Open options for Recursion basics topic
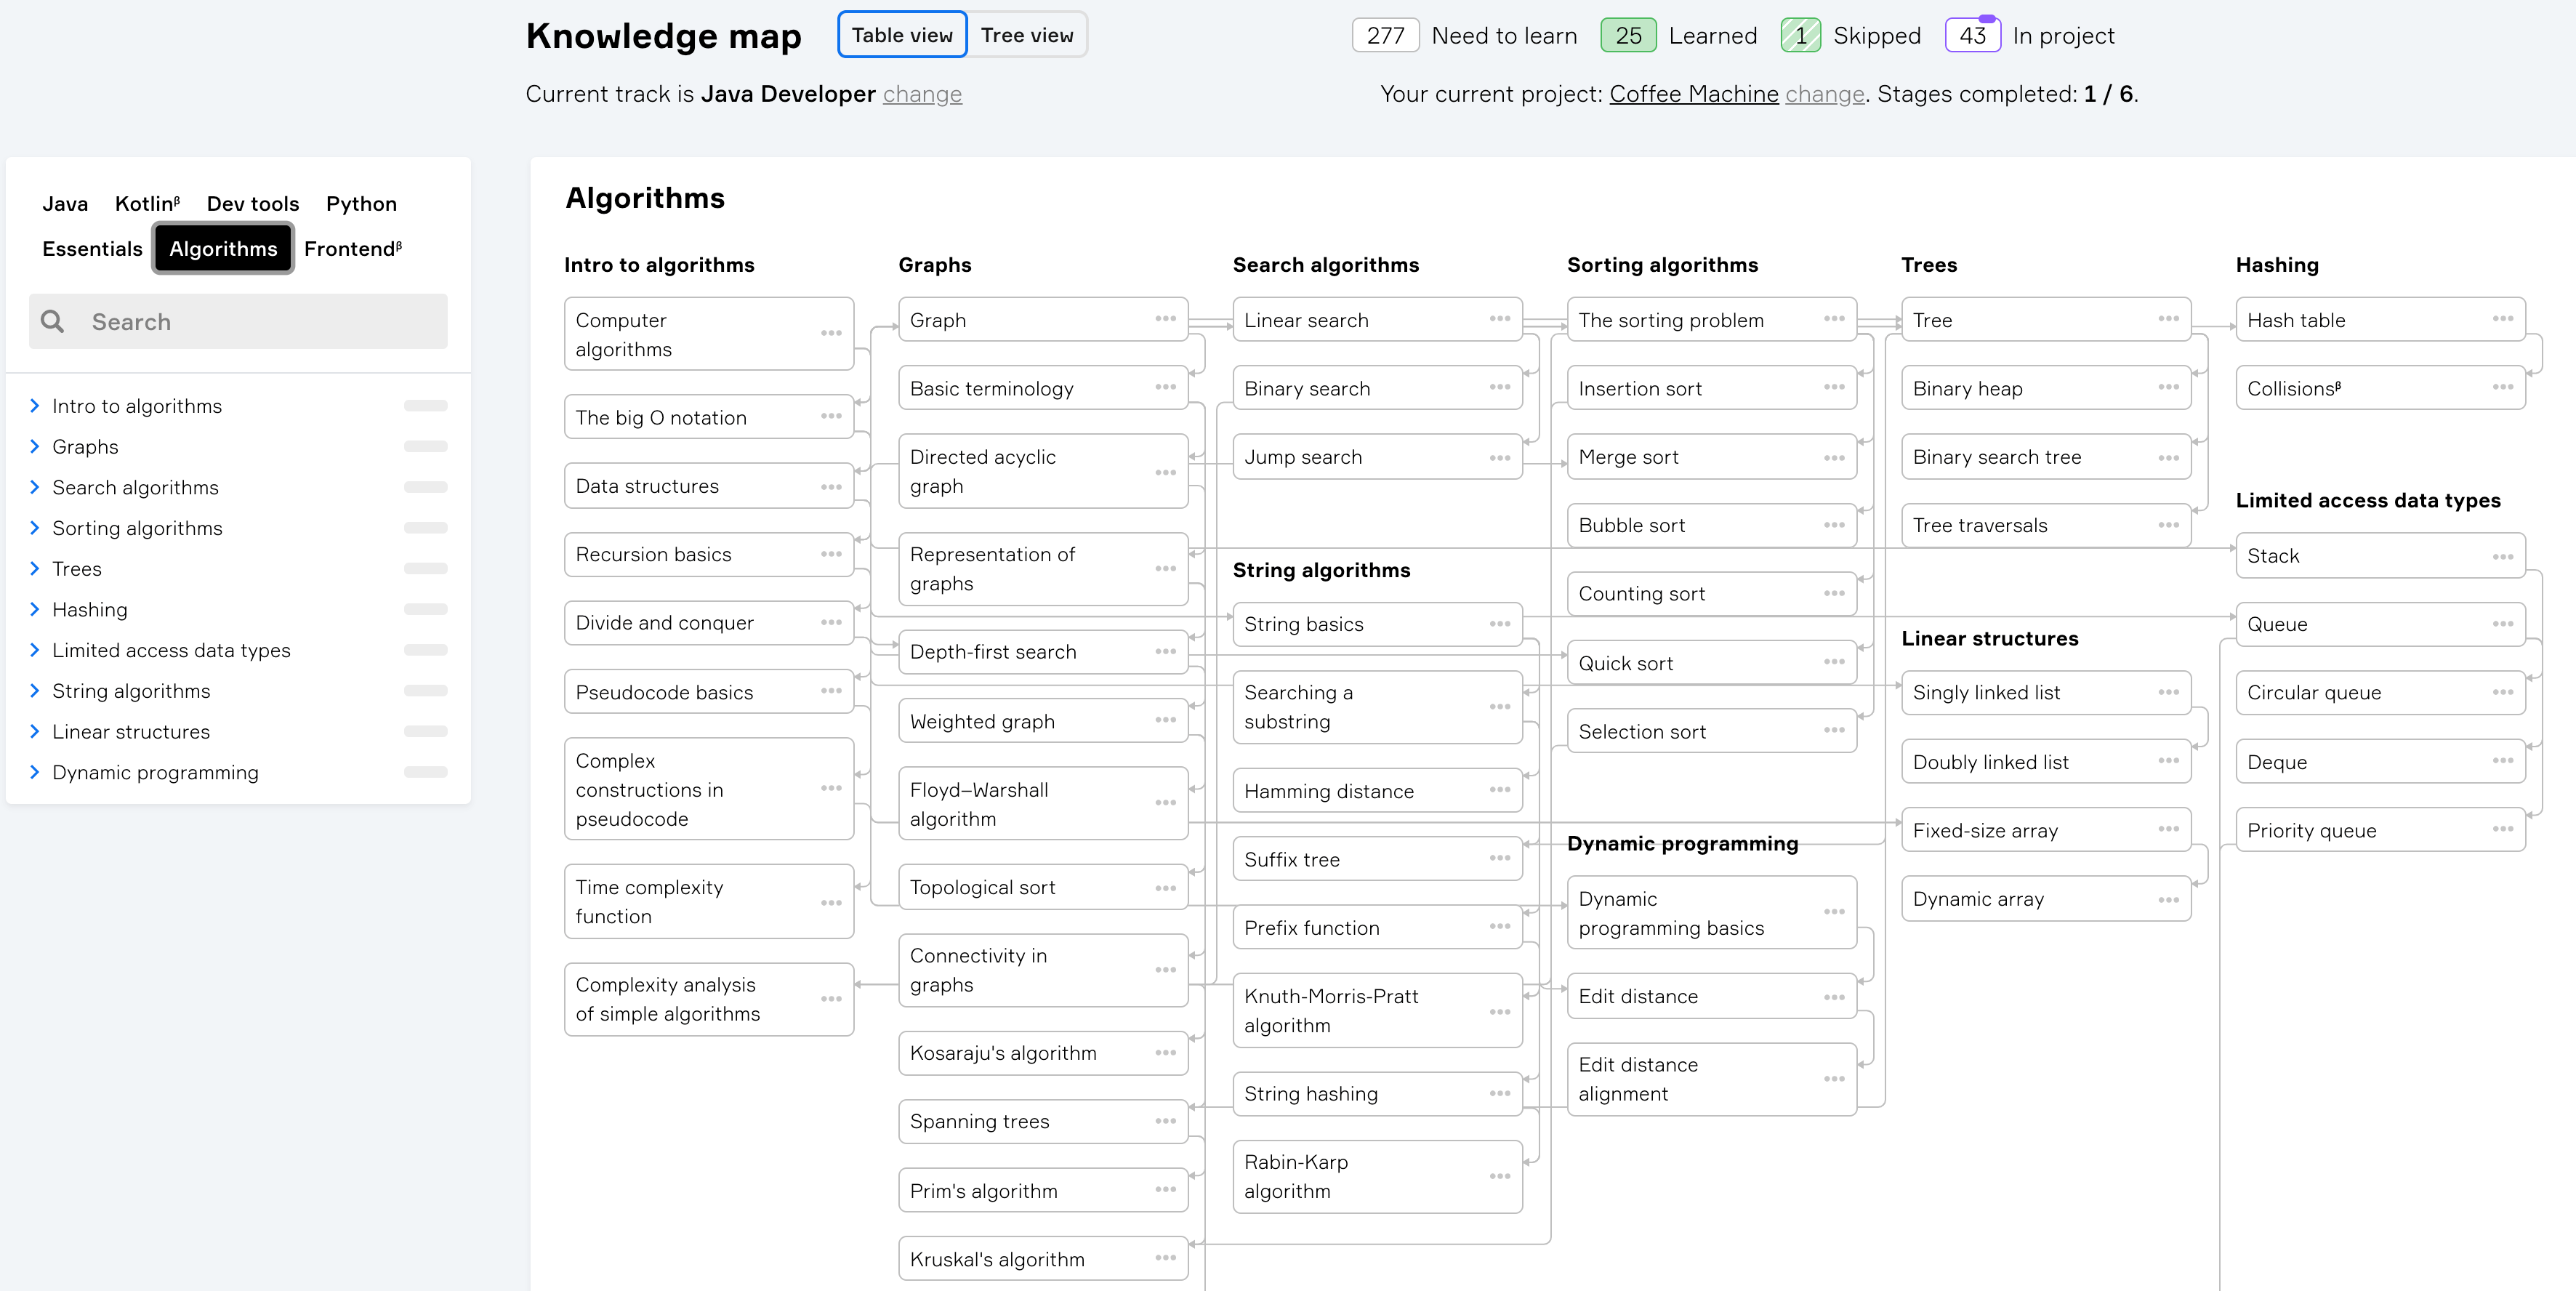Screen dimensions: 2576x1291 831,554
